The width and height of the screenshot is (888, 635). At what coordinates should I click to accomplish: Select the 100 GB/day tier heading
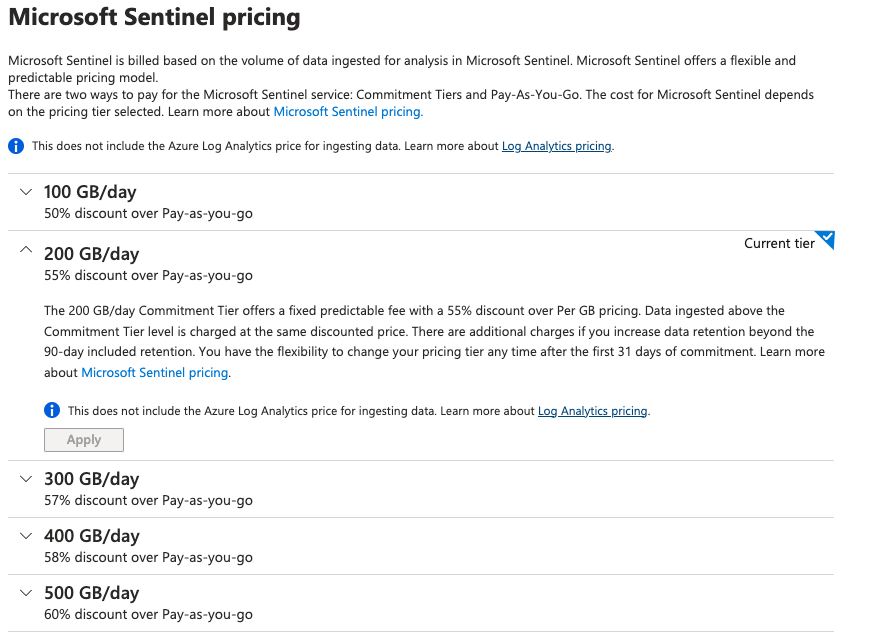90,192
